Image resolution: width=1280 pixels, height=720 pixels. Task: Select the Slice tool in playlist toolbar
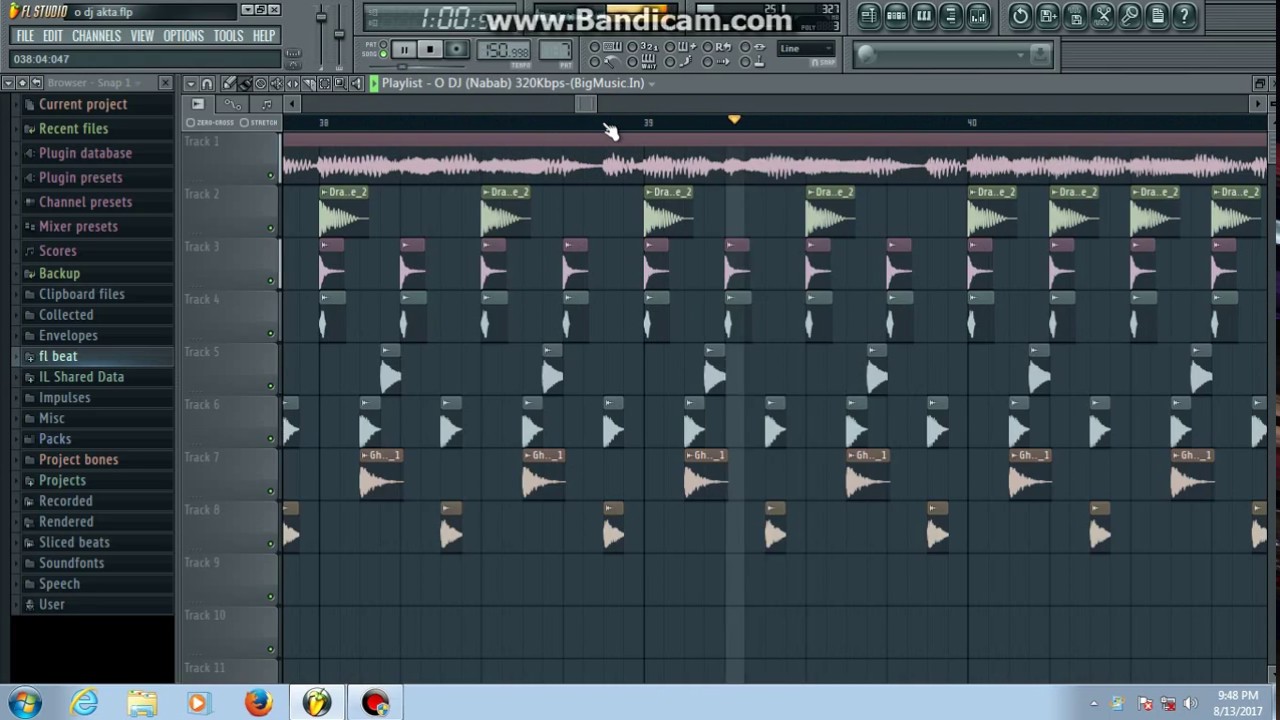309,83
